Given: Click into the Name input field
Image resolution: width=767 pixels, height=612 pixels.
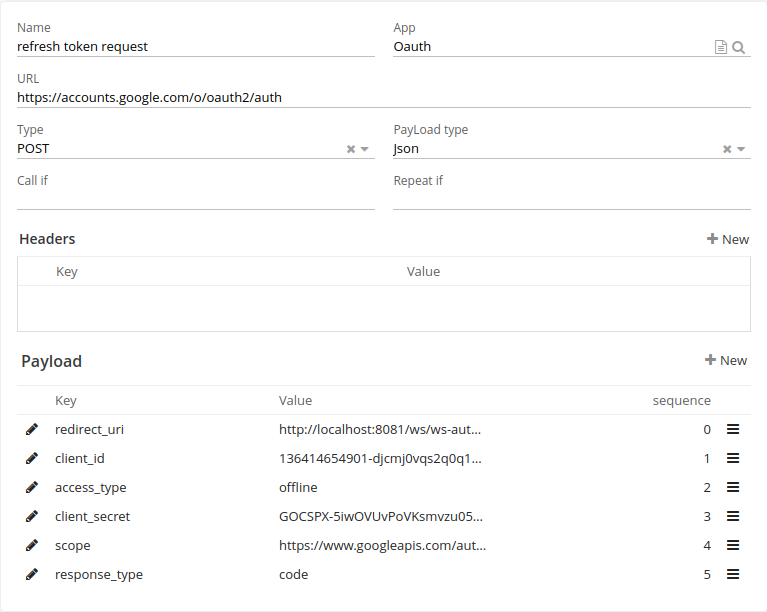Looking at the screenshot, I should (x=195, y=46).
